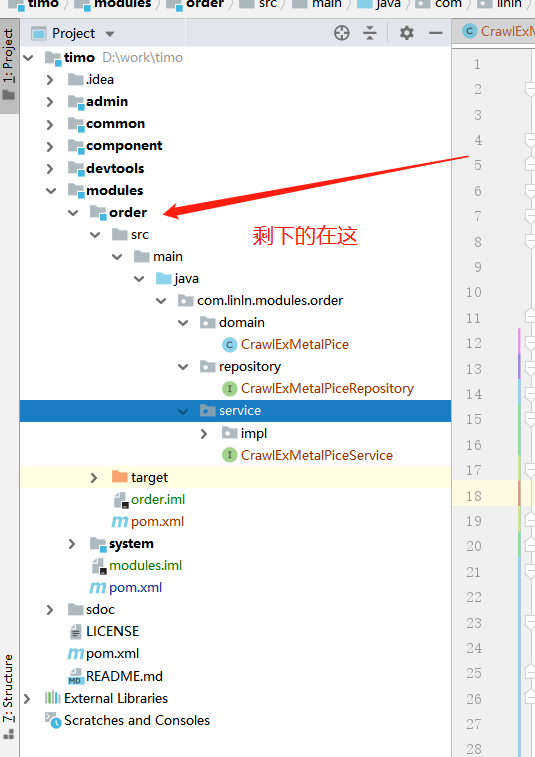Image resolution: width=535 pixels, height=757 pixels.
Task: Select CrawlExMetalPiceService interface icon
Action: [229, 455]
